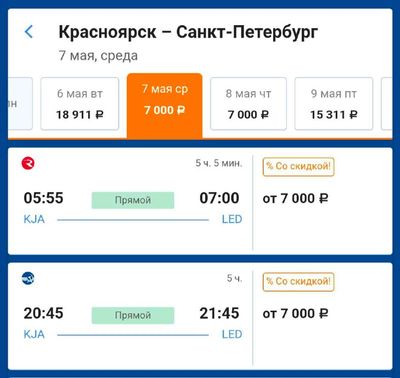Choose the second flight price от 7 000 ₽
The image size is (400, 378).
pos(295,314)
